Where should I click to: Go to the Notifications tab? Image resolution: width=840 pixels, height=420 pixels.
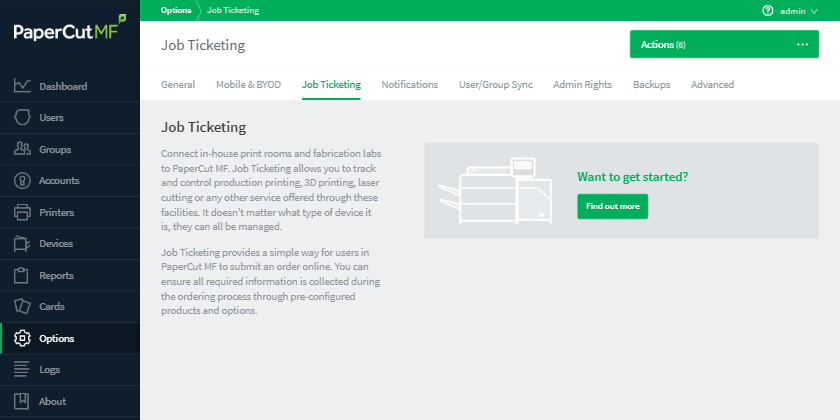pos(410,84)
